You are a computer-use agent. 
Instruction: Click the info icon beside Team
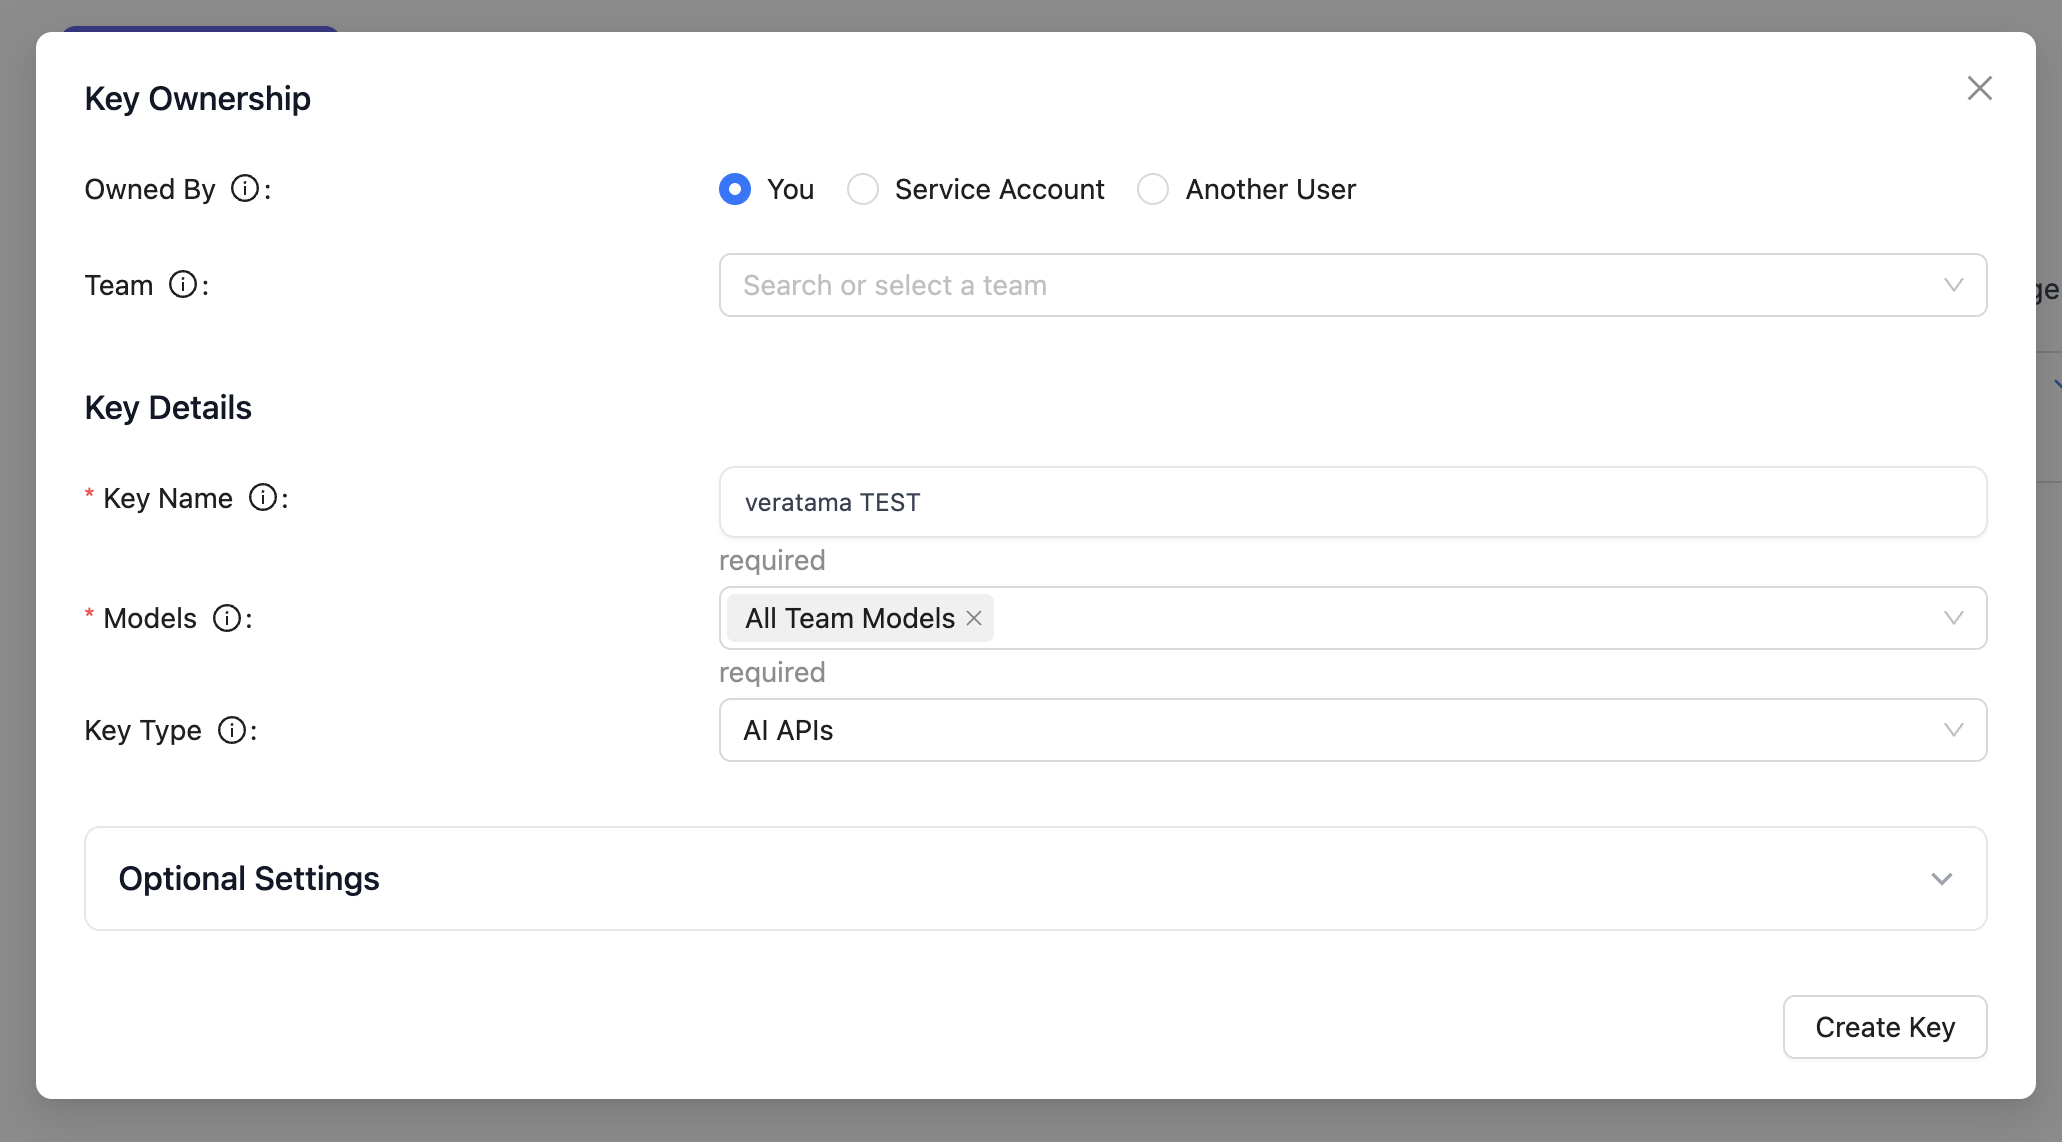(183, 284)
